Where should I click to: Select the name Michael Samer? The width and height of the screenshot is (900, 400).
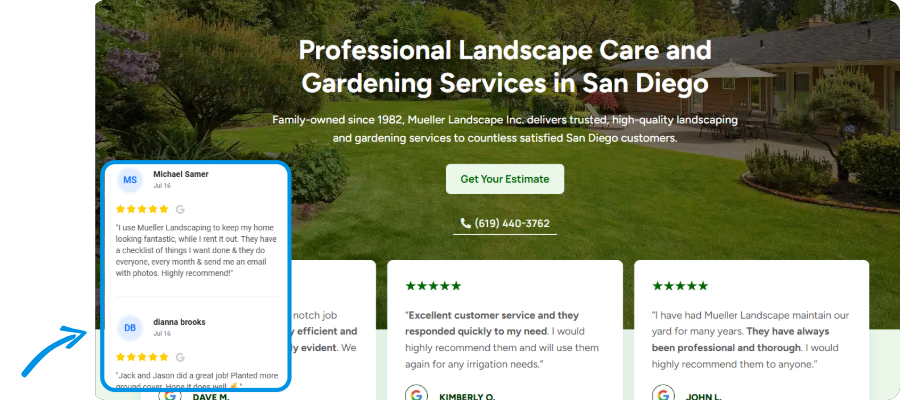(181, 174)
